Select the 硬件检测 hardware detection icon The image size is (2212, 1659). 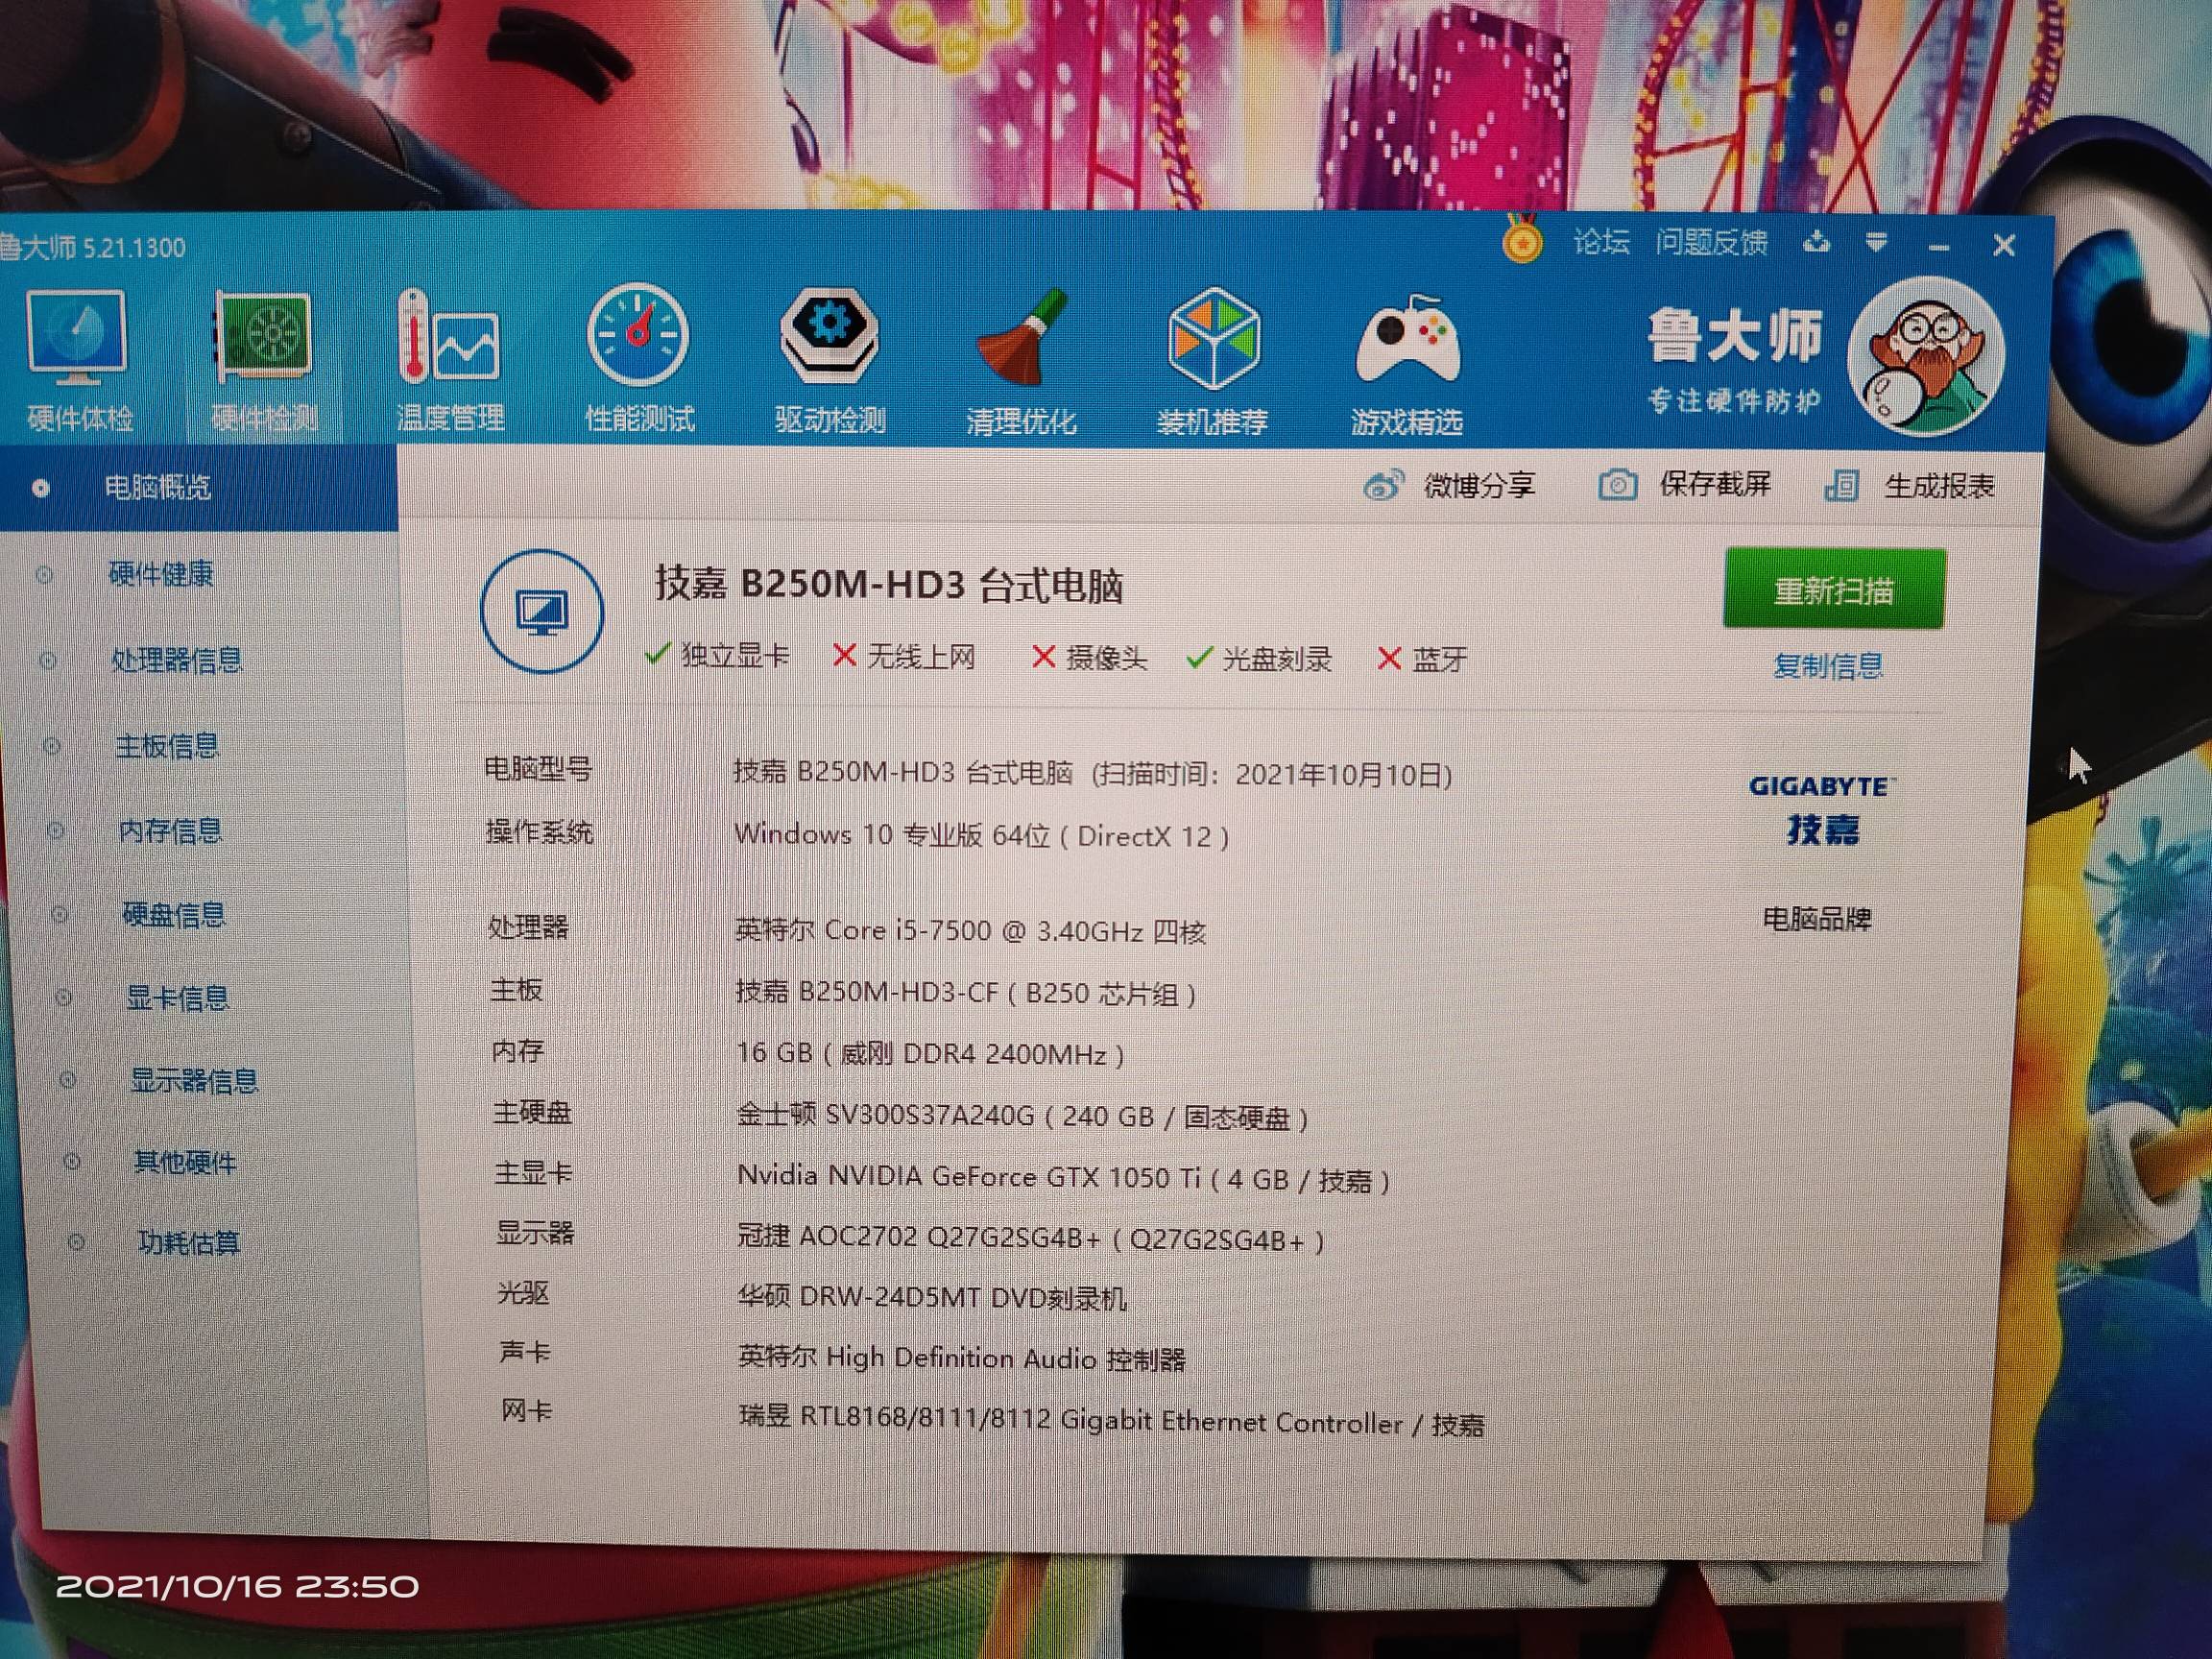tap(264, 362)
